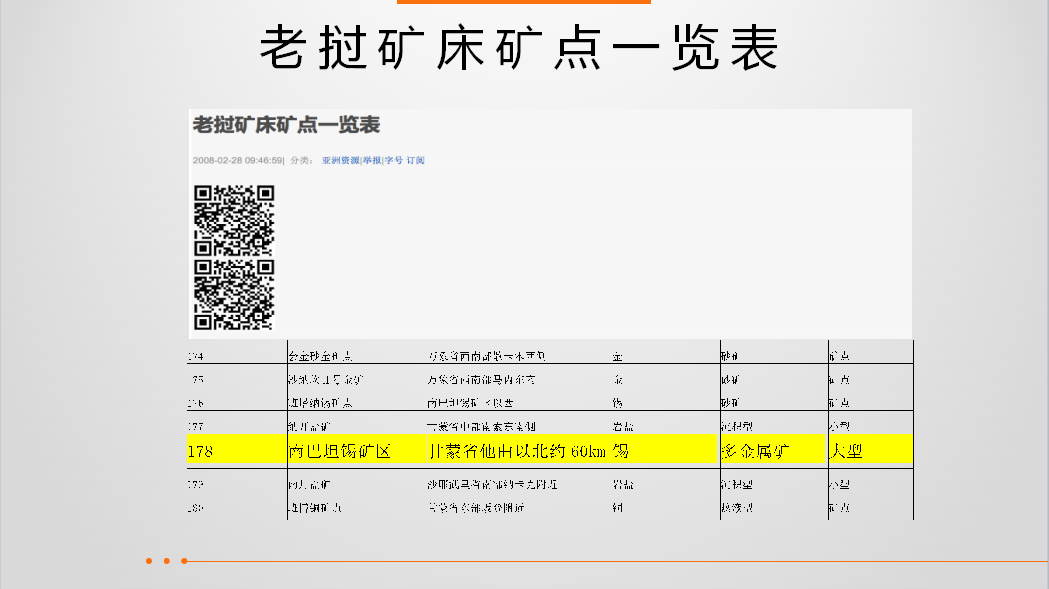Select the highlighted 多金属矿 cell
This screenshot has height=589, width=1049.
point(757,452)
